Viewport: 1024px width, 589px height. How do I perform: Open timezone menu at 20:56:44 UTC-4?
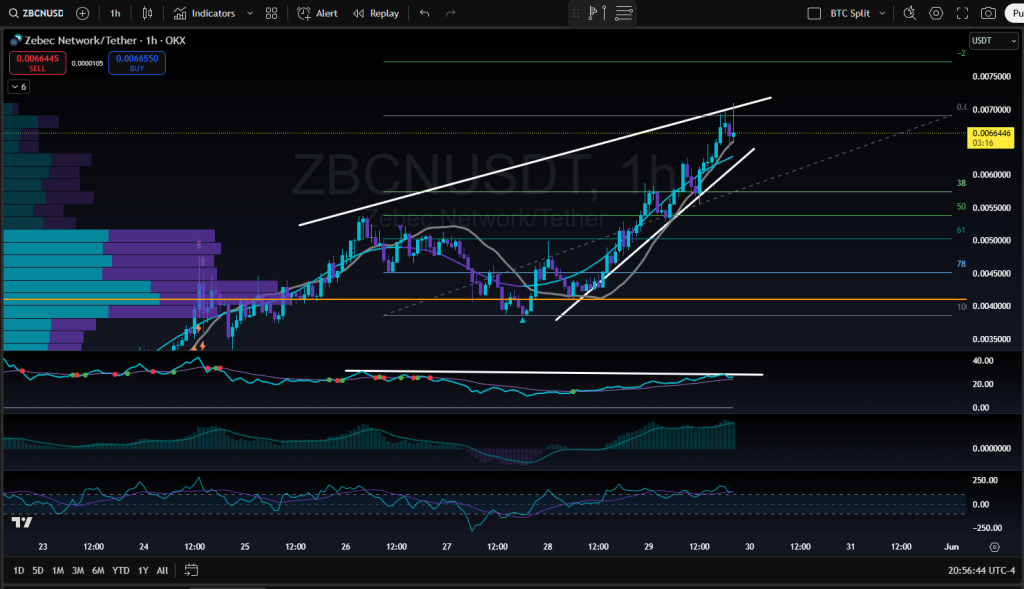click(982, 571)
